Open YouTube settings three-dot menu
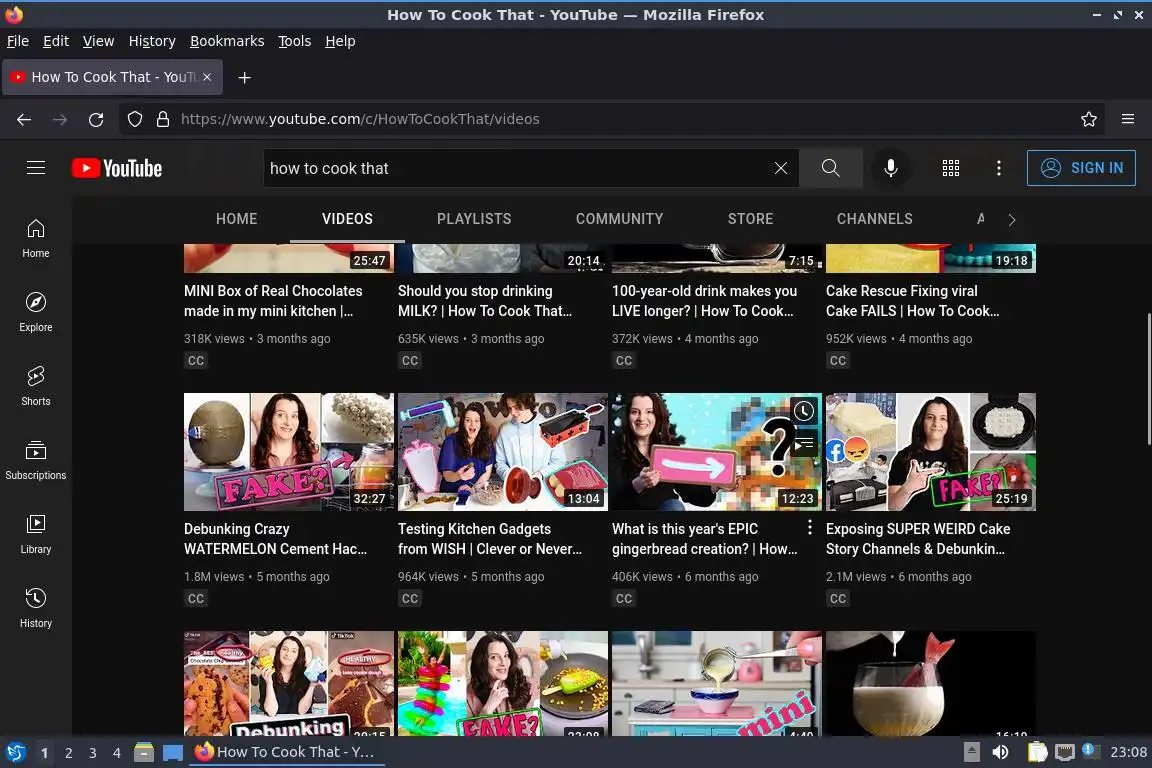1152x768 pixels. (998, 168)
